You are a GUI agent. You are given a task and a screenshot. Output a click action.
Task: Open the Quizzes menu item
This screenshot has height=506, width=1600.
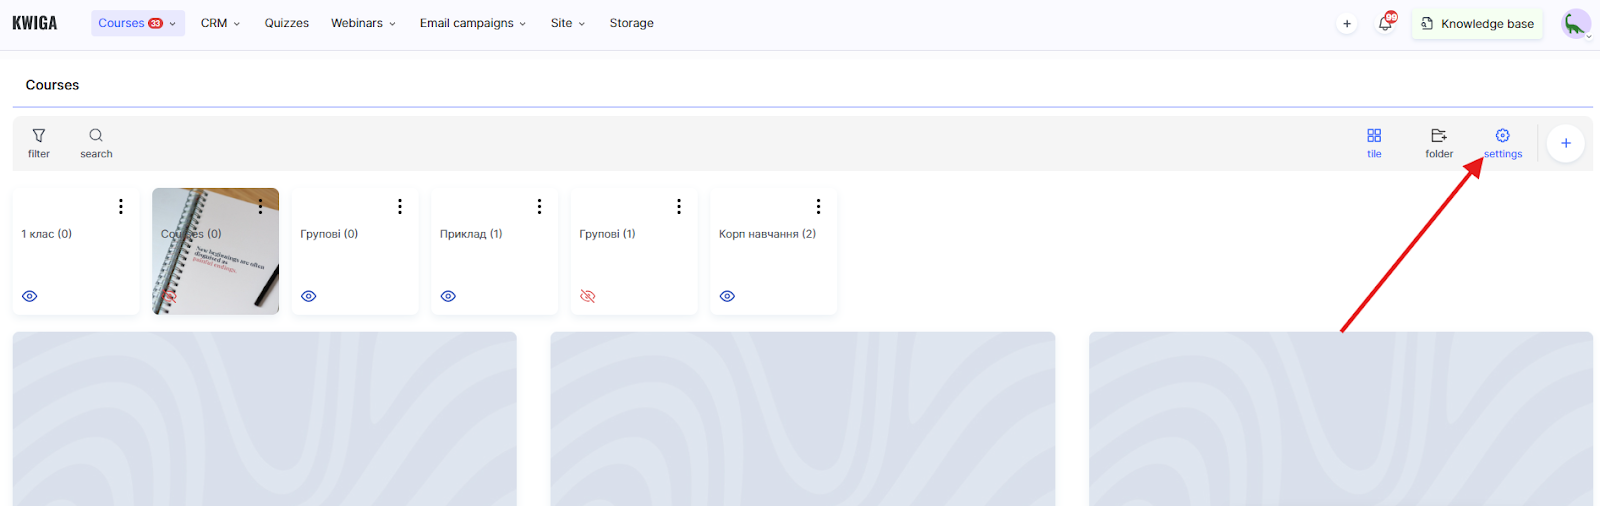pyautogui.click(x=286, y=23)
